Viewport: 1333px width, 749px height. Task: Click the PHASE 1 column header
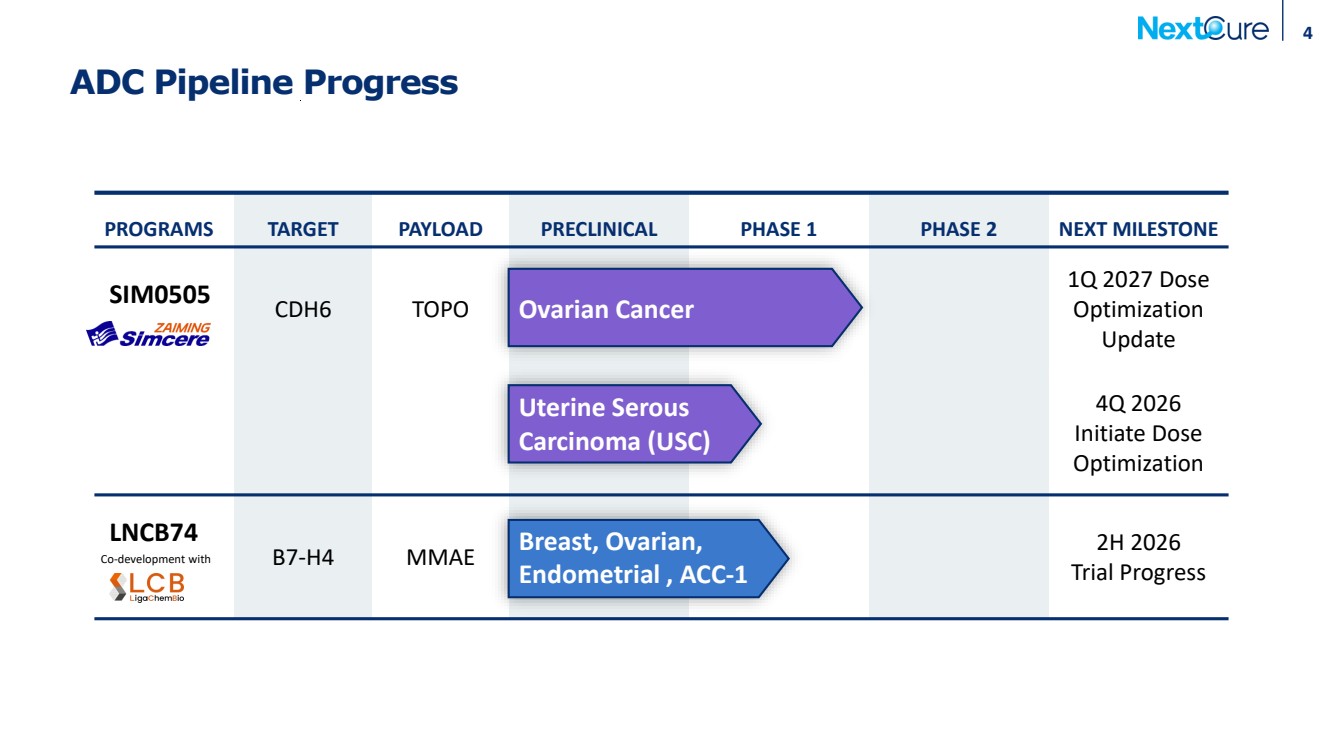click(x=778, y=229)
